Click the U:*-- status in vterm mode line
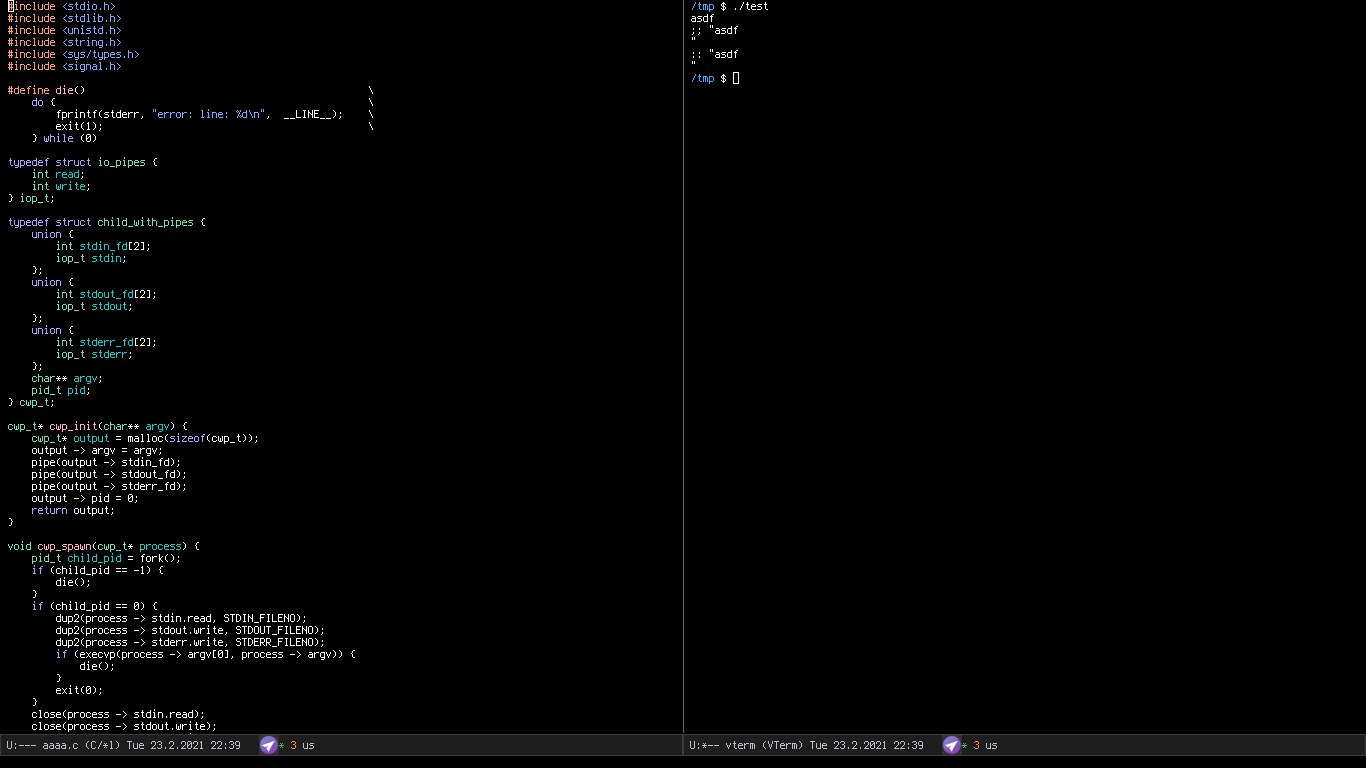Image resolution: width=1366 pixels, height=768 pixels. pos(705,746)
